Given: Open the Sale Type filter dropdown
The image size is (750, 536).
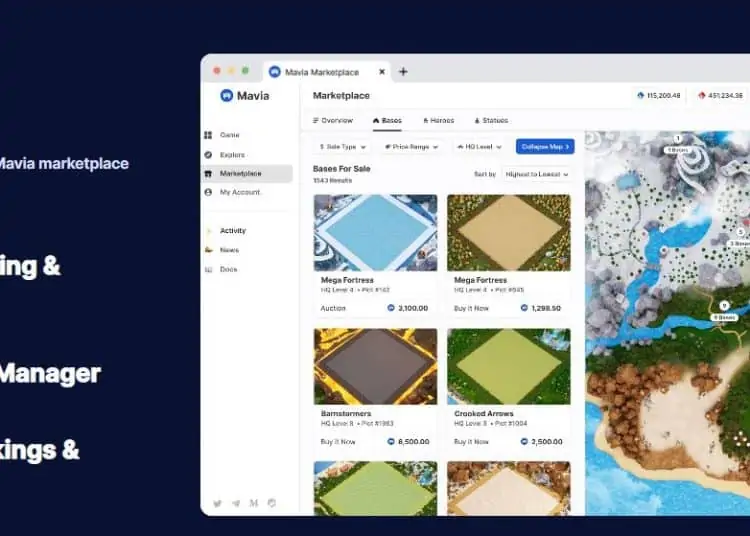Looking at the screenshot, I should tap(342, 147).
